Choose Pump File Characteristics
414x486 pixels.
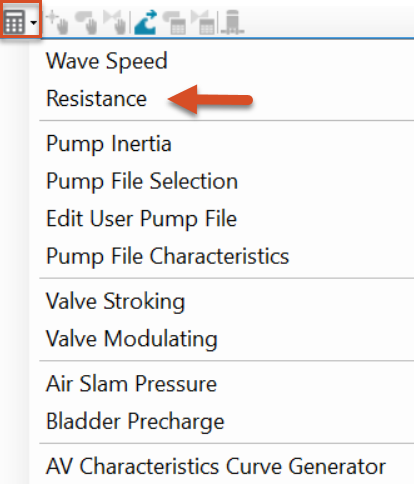tap(167, 256)
